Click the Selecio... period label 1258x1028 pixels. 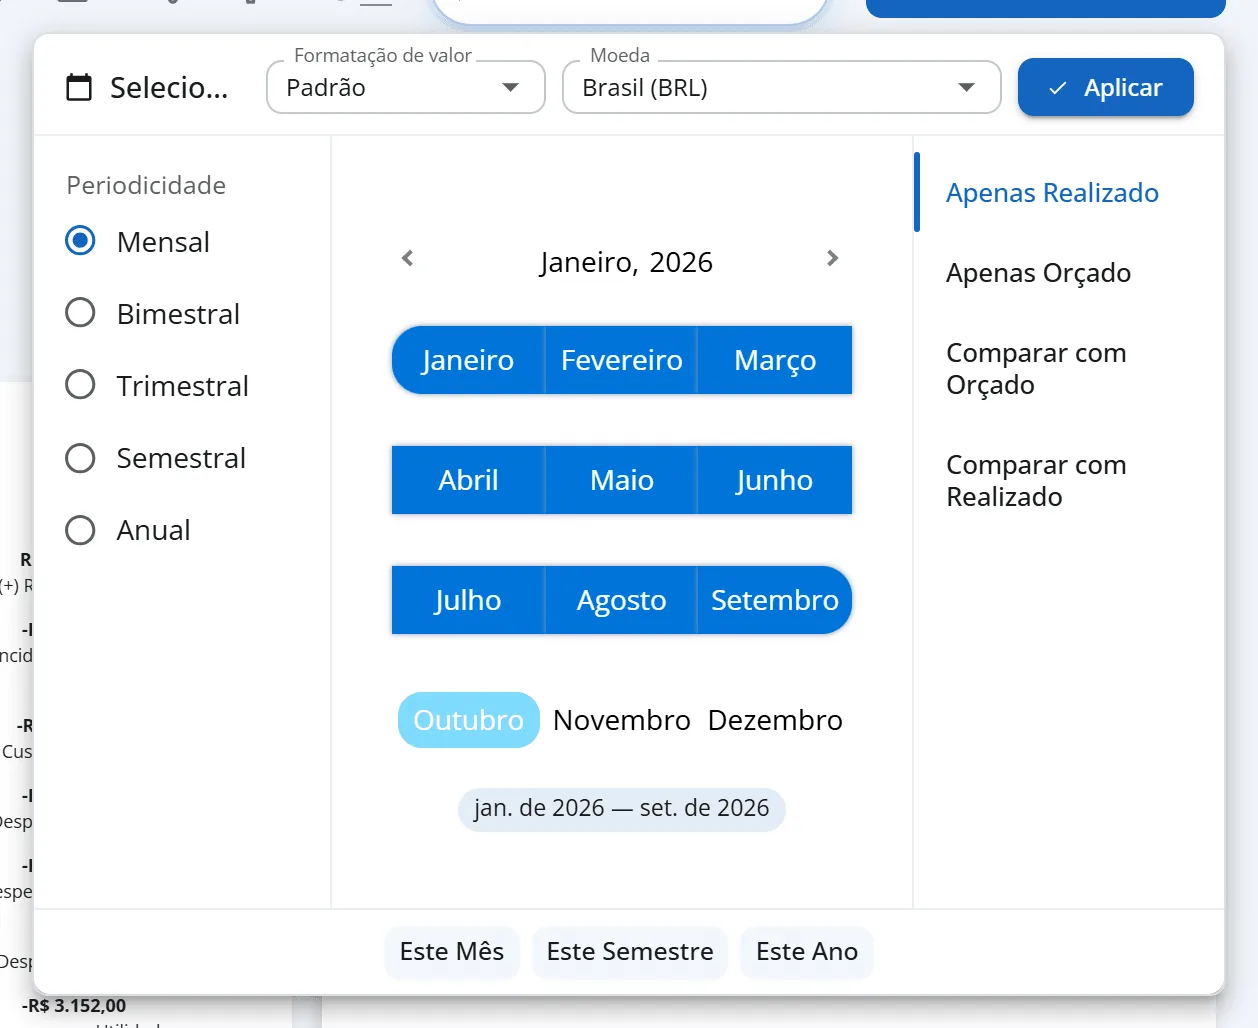point(169,88)
